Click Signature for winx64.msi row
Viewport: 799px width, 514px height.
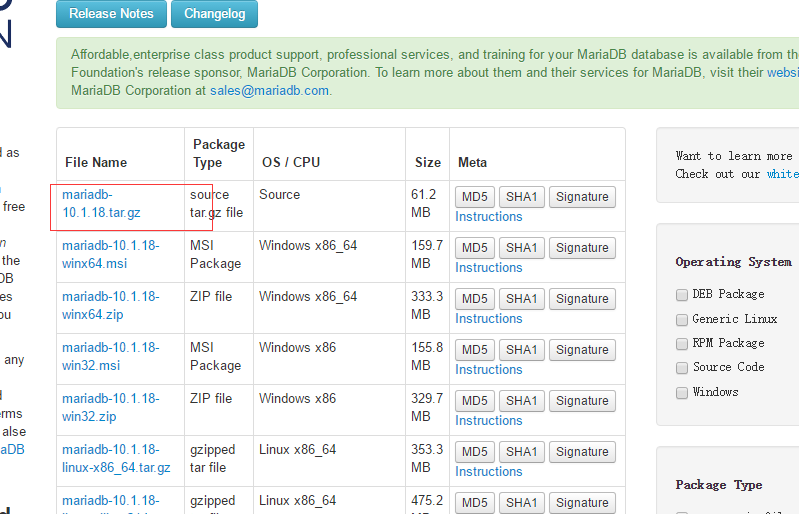pos(582,248)
